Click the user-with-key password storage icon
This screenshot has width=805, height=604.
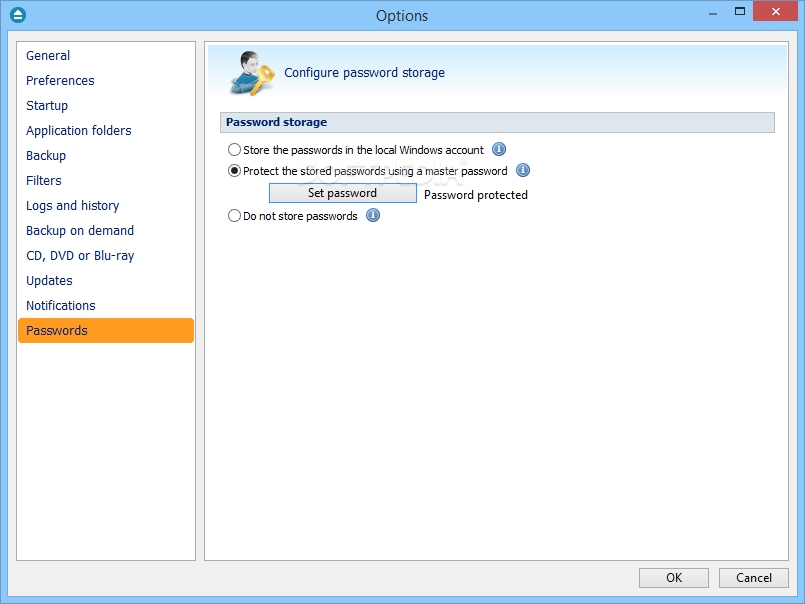251,73
